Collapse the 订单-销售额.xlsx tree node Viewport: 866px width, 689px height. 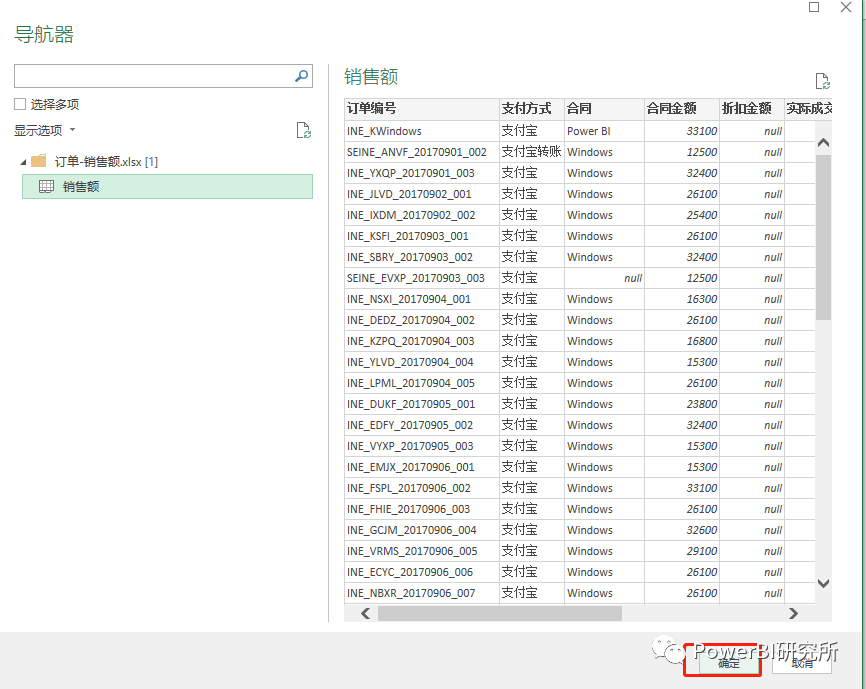coord(23,162)
